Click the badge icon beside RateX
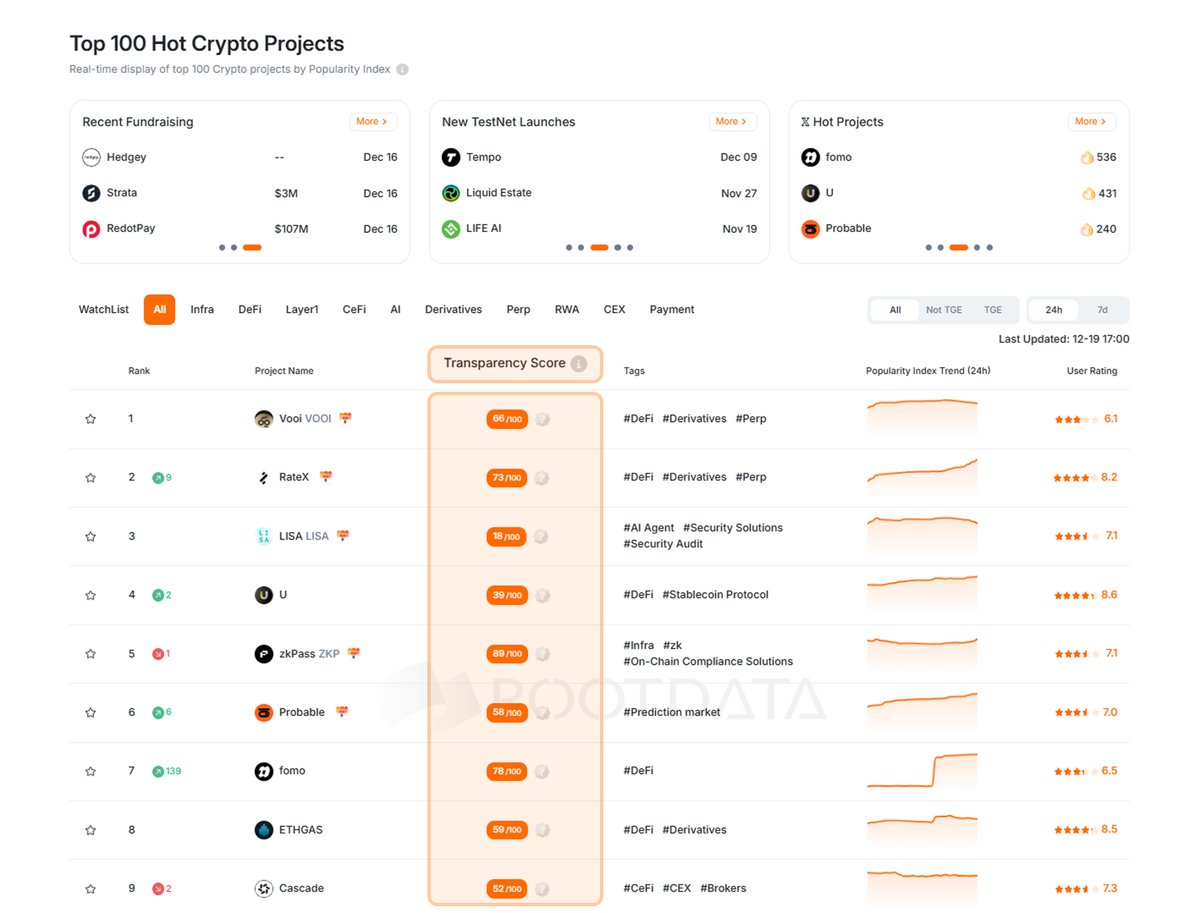Screen dimensions: 1200x913 tap(325, 477)
